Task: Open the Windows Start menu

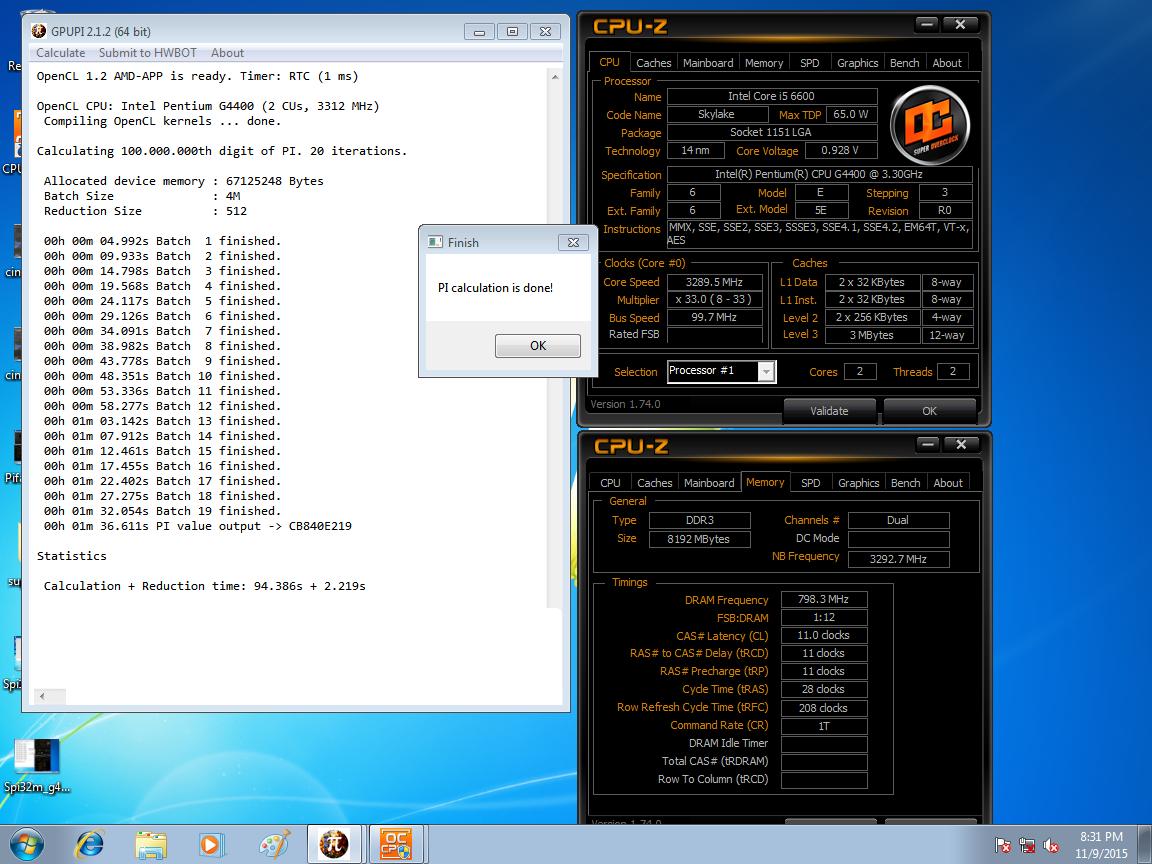Action: point(27,845)
